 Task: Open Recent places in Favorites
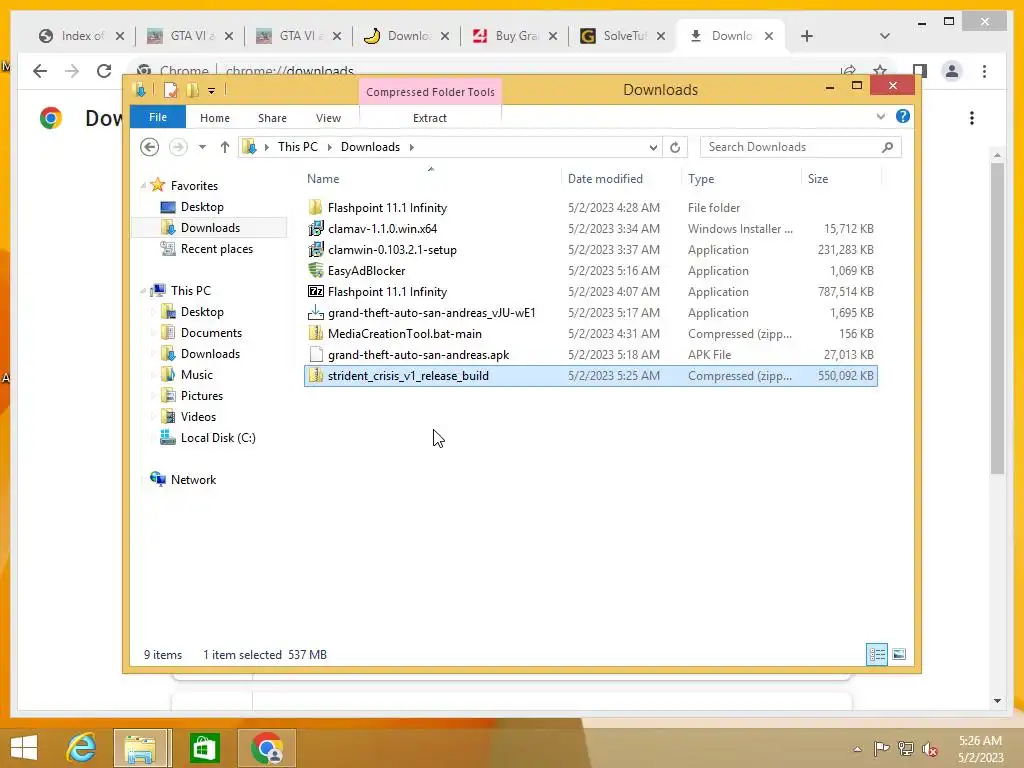tap(216, 249)
